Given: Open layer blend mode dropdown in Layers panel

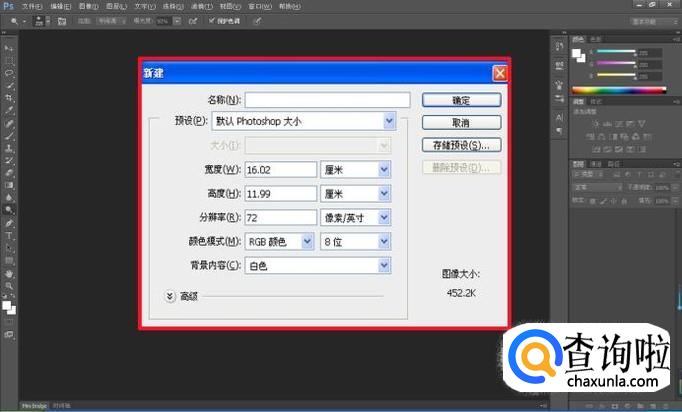Looking at the screenshot, I should 597,188.
